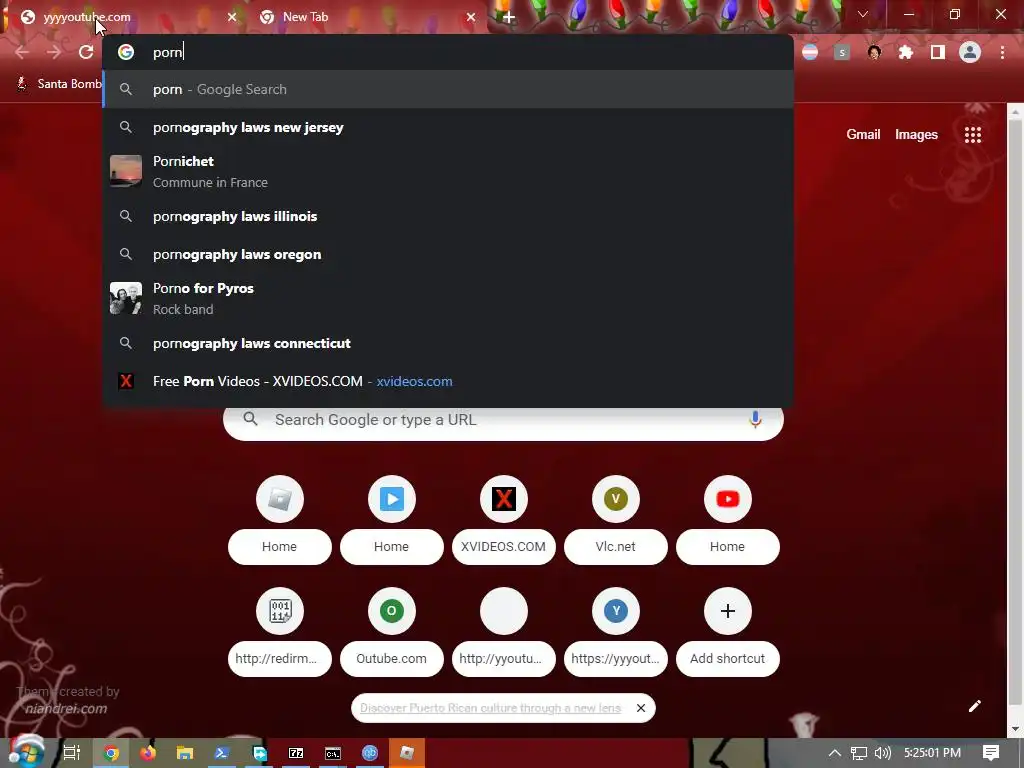Open the volume control in the tray
The height and width of the screenshot is (768, 1024).
882,753
